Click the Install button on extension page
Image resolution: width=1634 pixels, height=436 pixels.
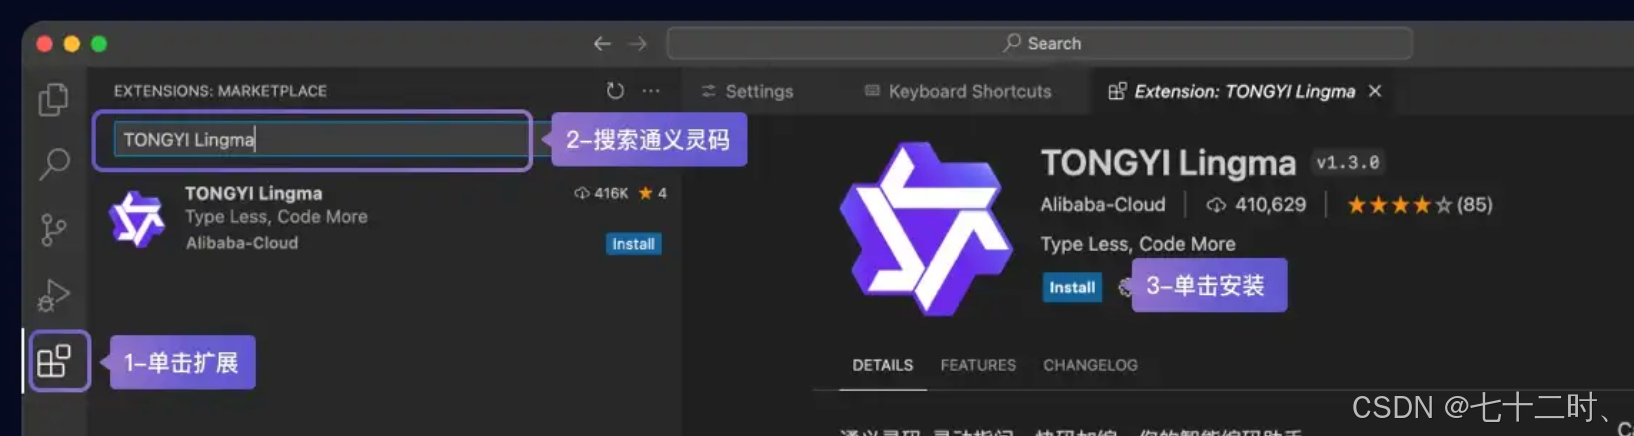[1072, 287]
